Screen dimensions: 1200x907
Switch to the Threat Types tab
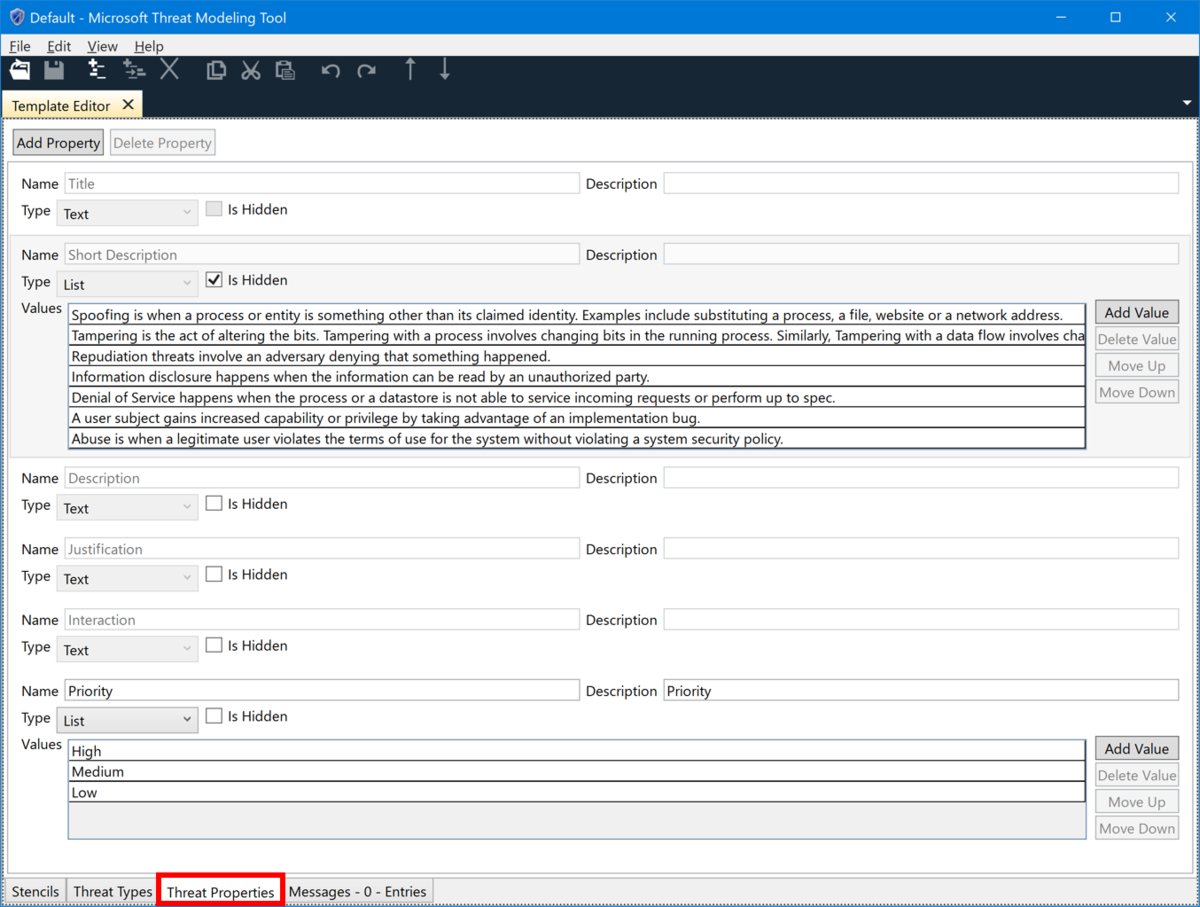pos(113,891)
